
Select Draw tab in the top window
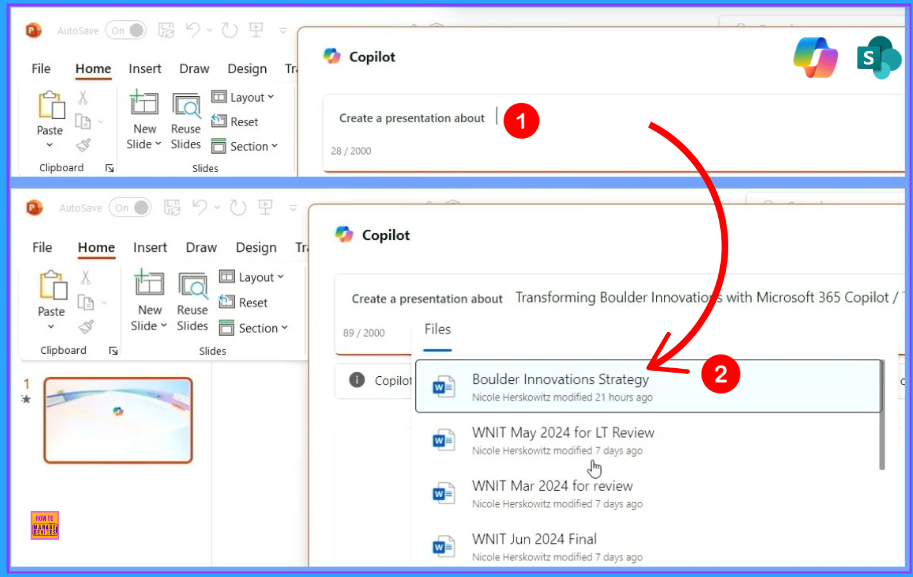[x=194, y=69]
